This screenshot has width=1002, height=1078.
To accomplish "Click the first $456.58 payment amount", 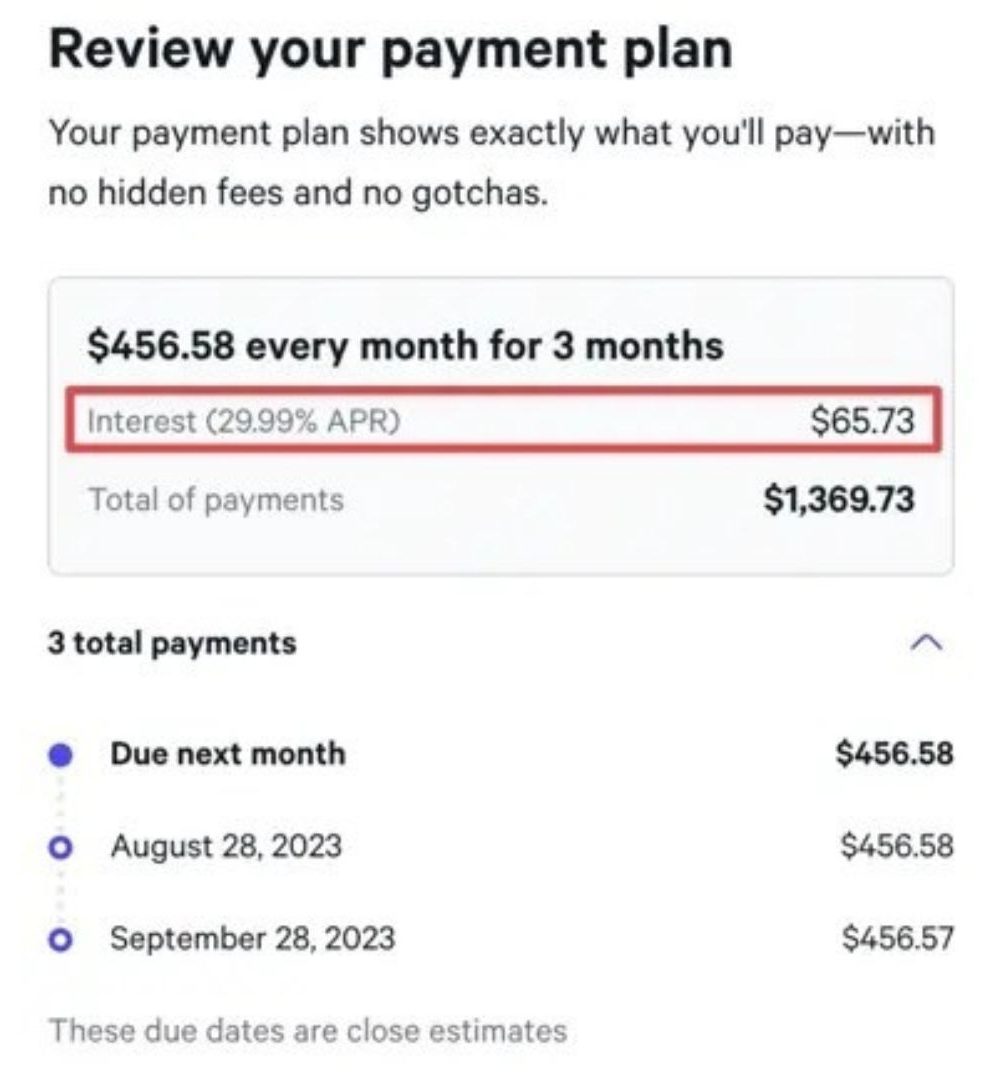I will point(897,753).
